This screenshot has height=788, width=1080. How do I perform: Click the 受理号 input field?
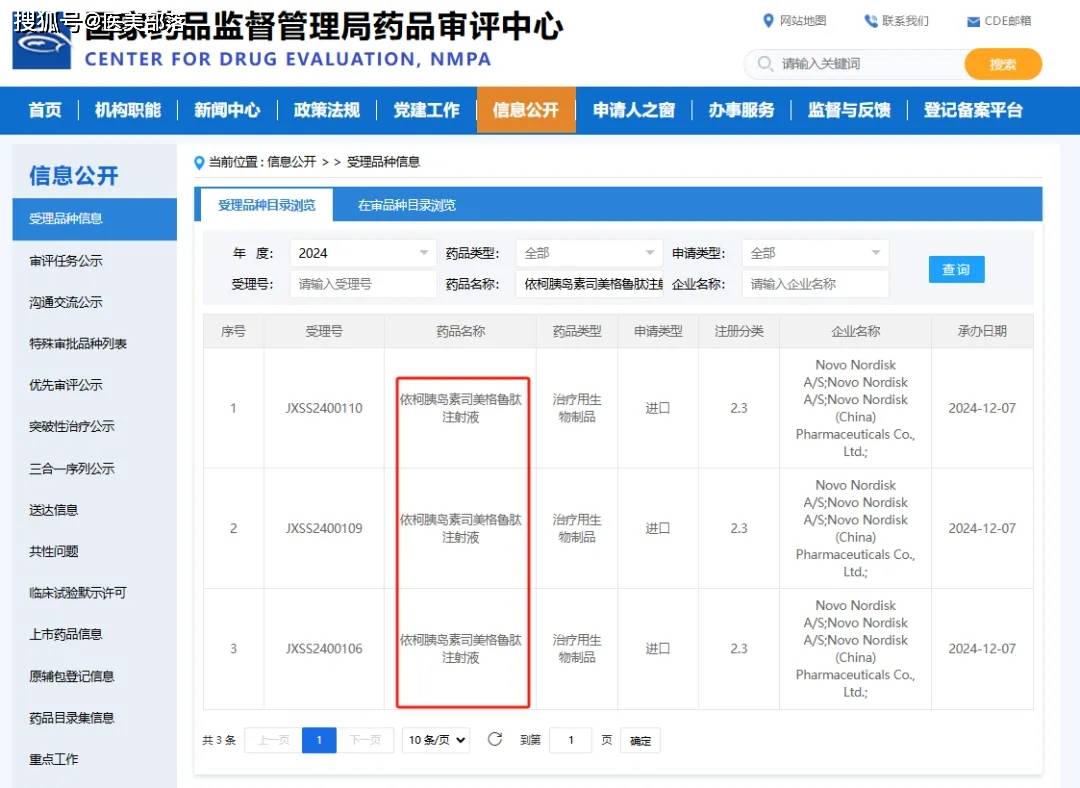pyautogui.click(x=363, y=284)
